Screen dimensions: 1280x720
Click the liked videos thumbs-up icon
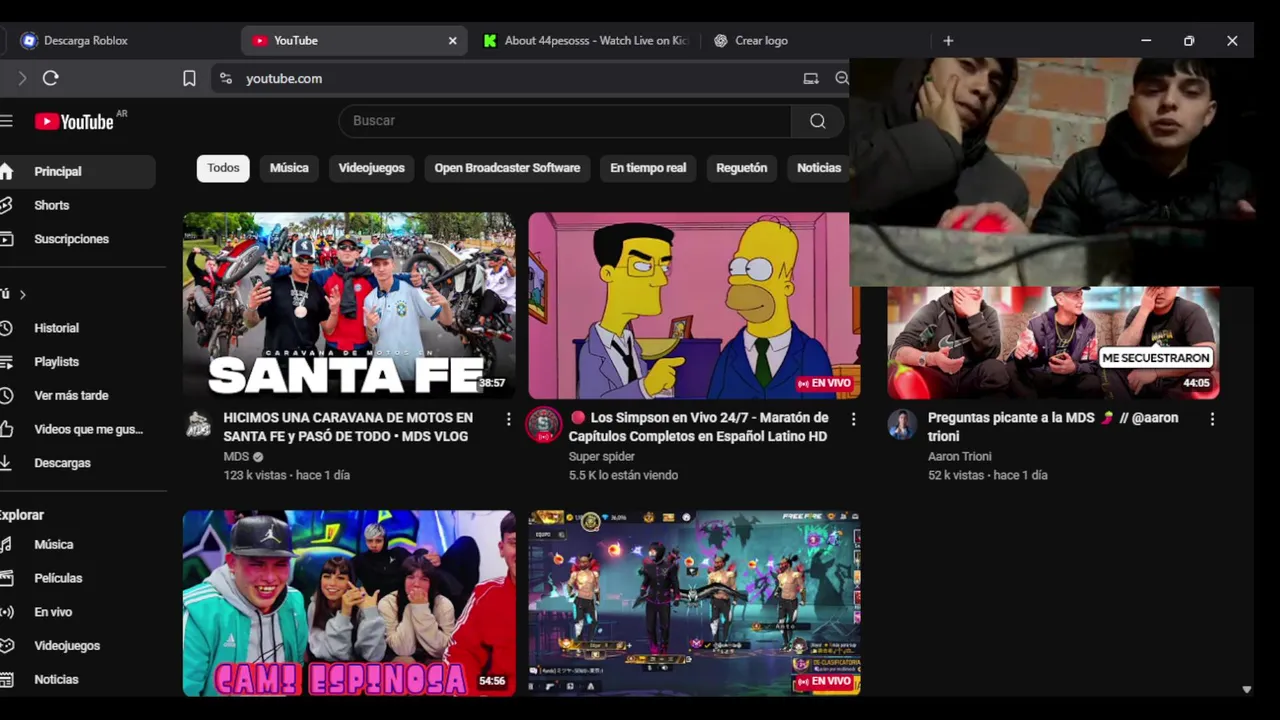click(x=6, y=429)
